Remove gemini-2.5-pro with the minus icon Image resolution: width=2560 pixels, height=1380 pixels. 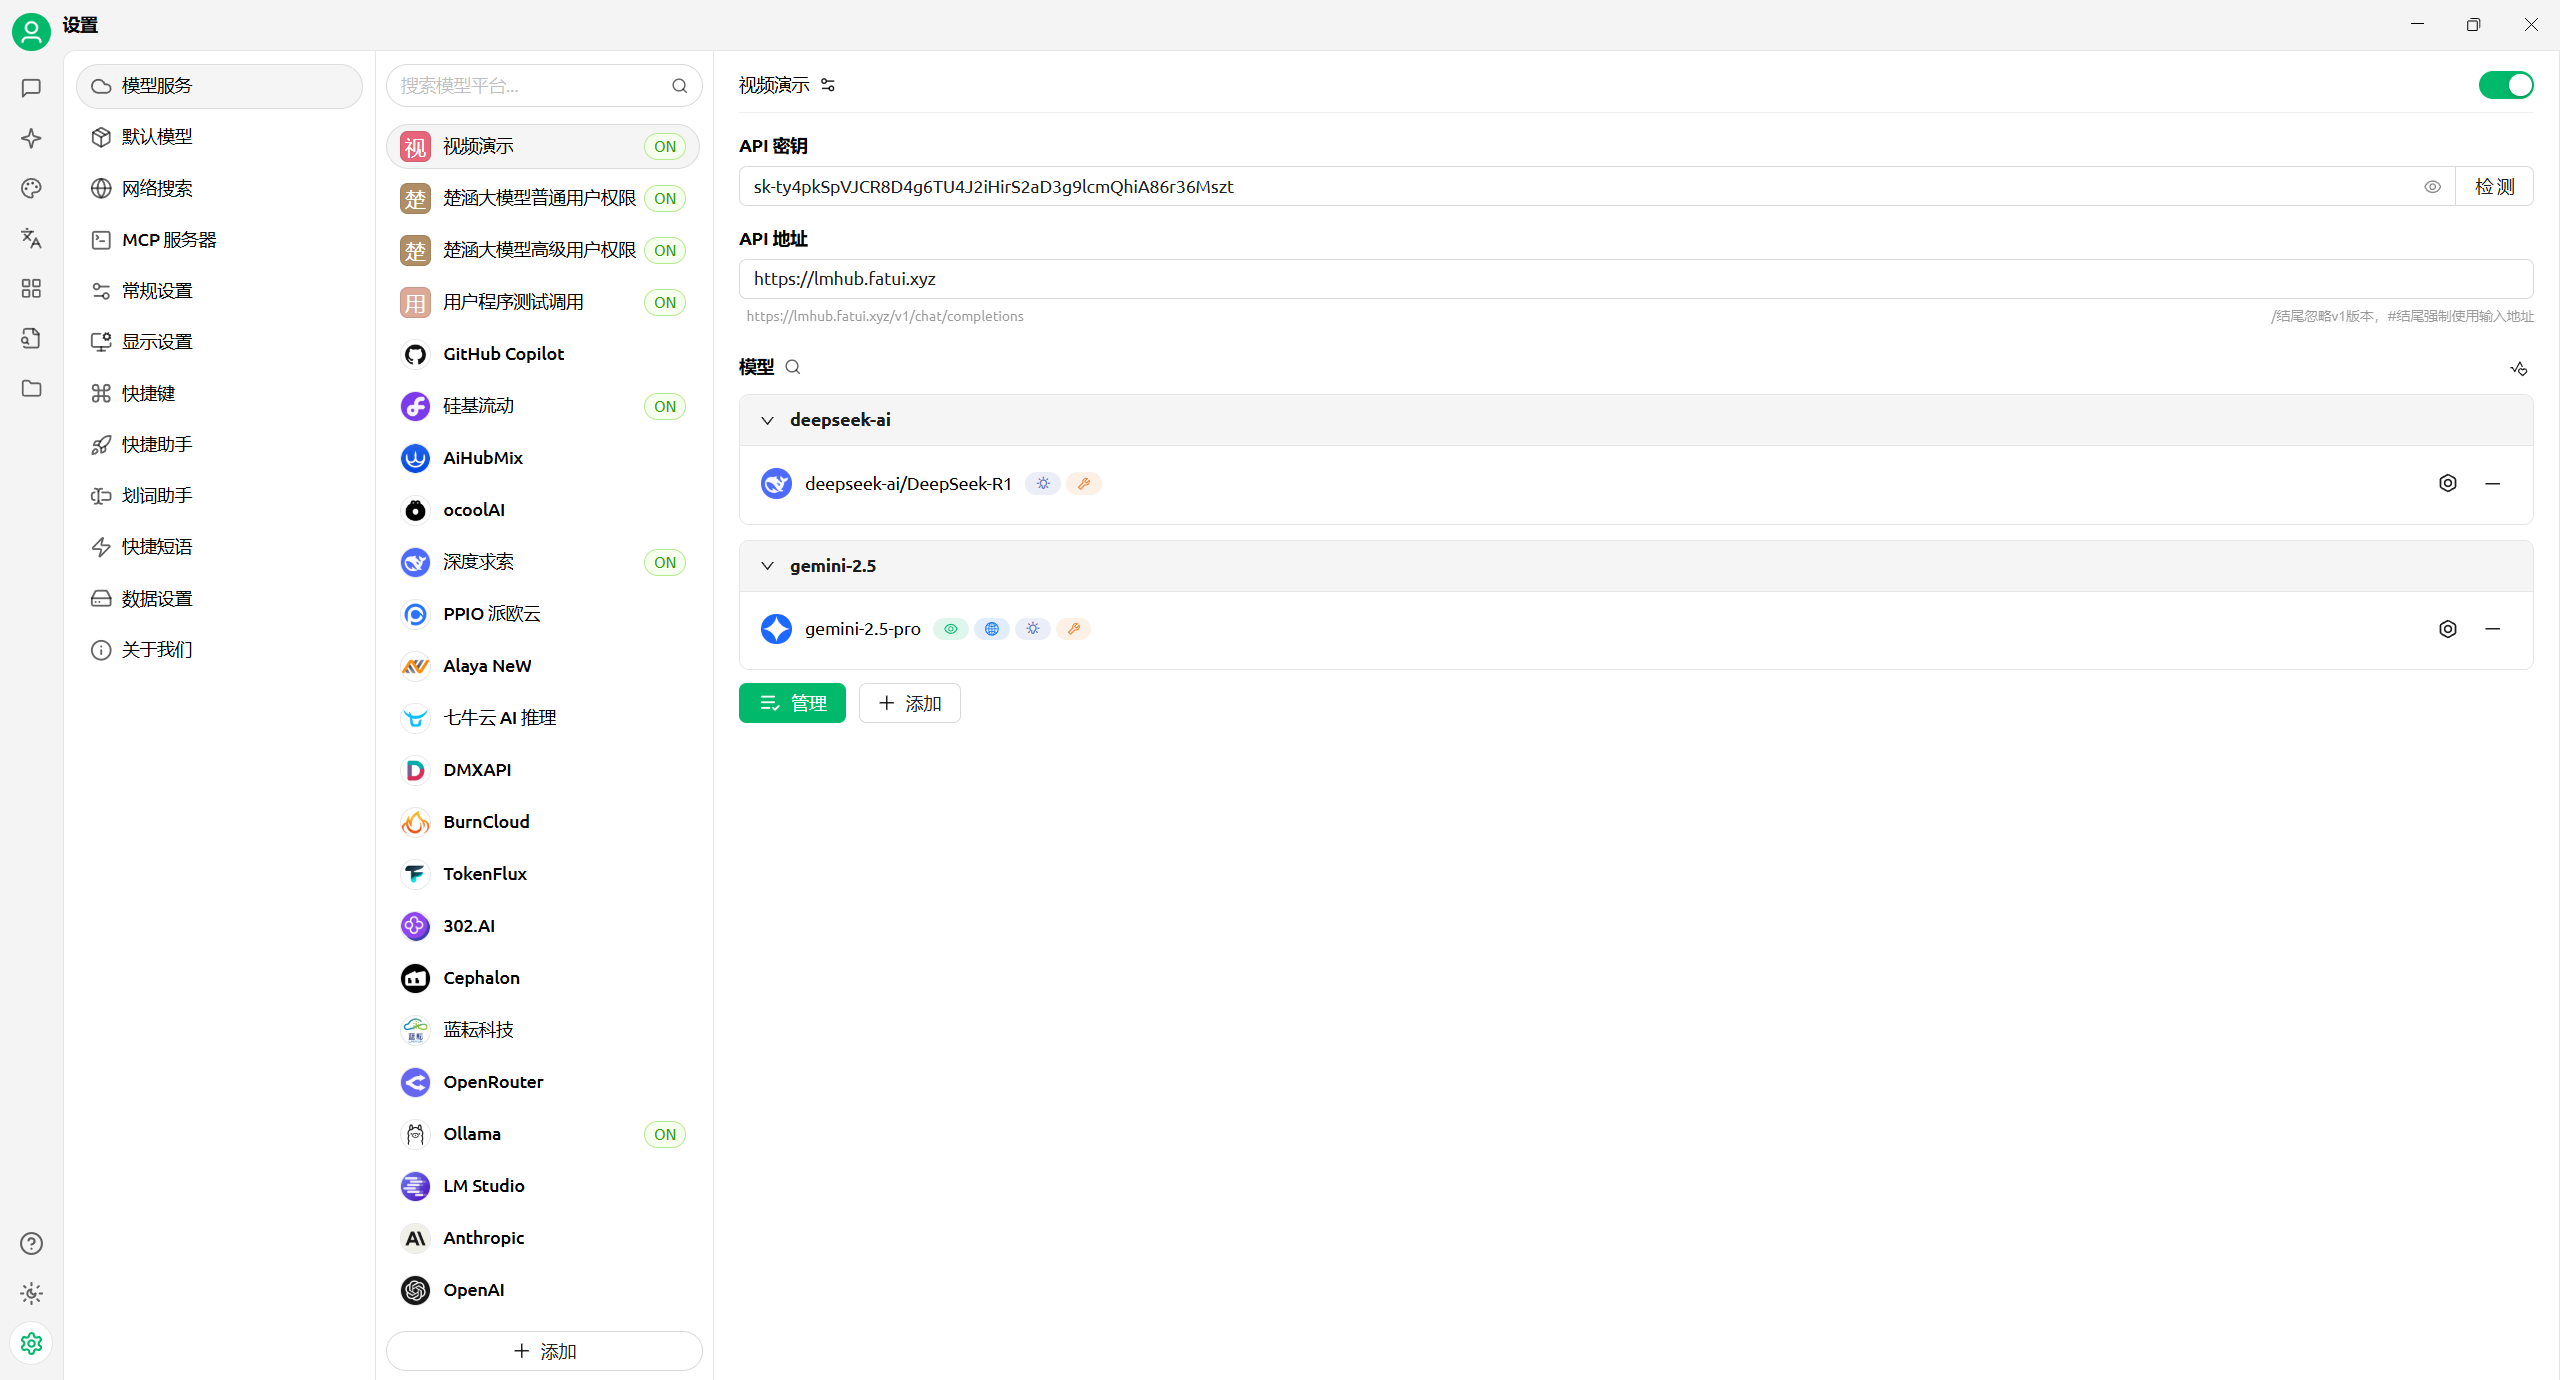coord(2492,629)
